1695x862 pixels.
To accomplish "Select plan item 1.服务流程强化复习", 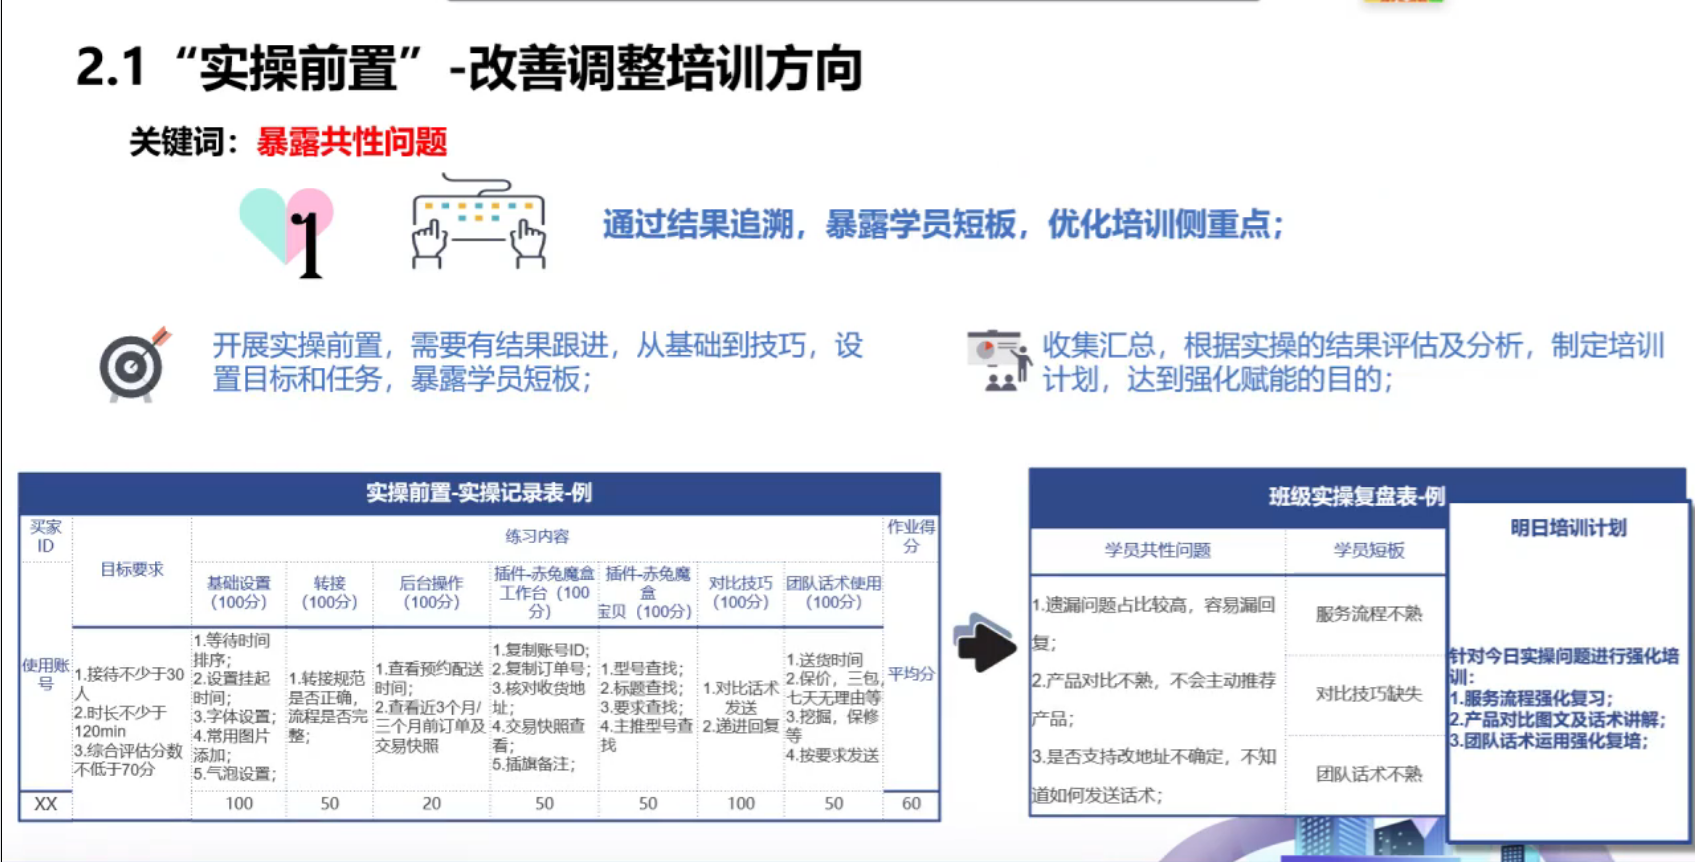I will [x=1532, y=698].
